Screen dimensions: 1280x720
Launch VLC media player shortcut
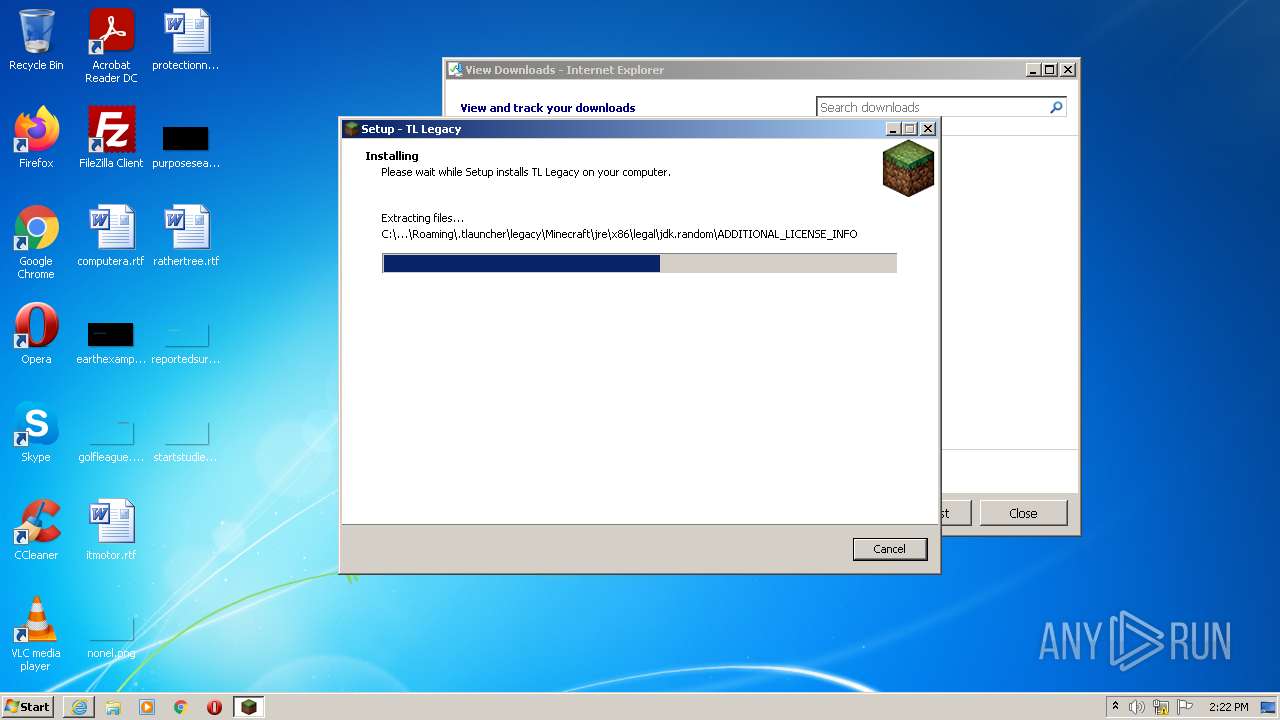(36, 634)
